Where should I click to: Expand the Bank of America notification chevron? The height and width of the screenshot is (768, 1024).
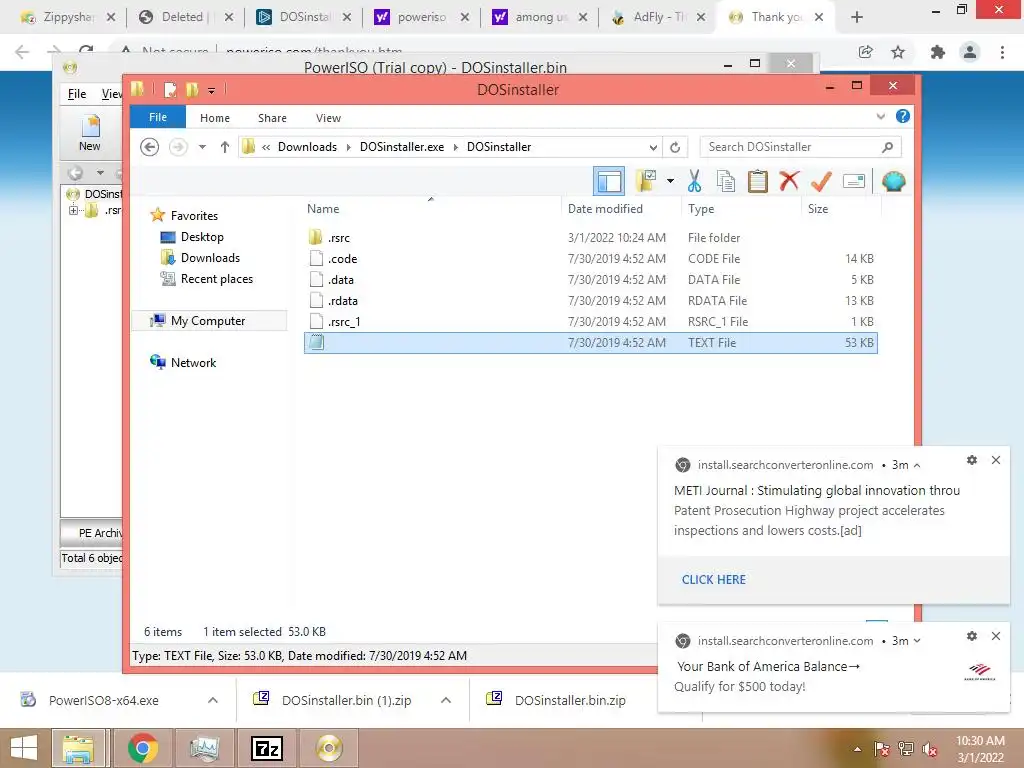coord(917,641)
